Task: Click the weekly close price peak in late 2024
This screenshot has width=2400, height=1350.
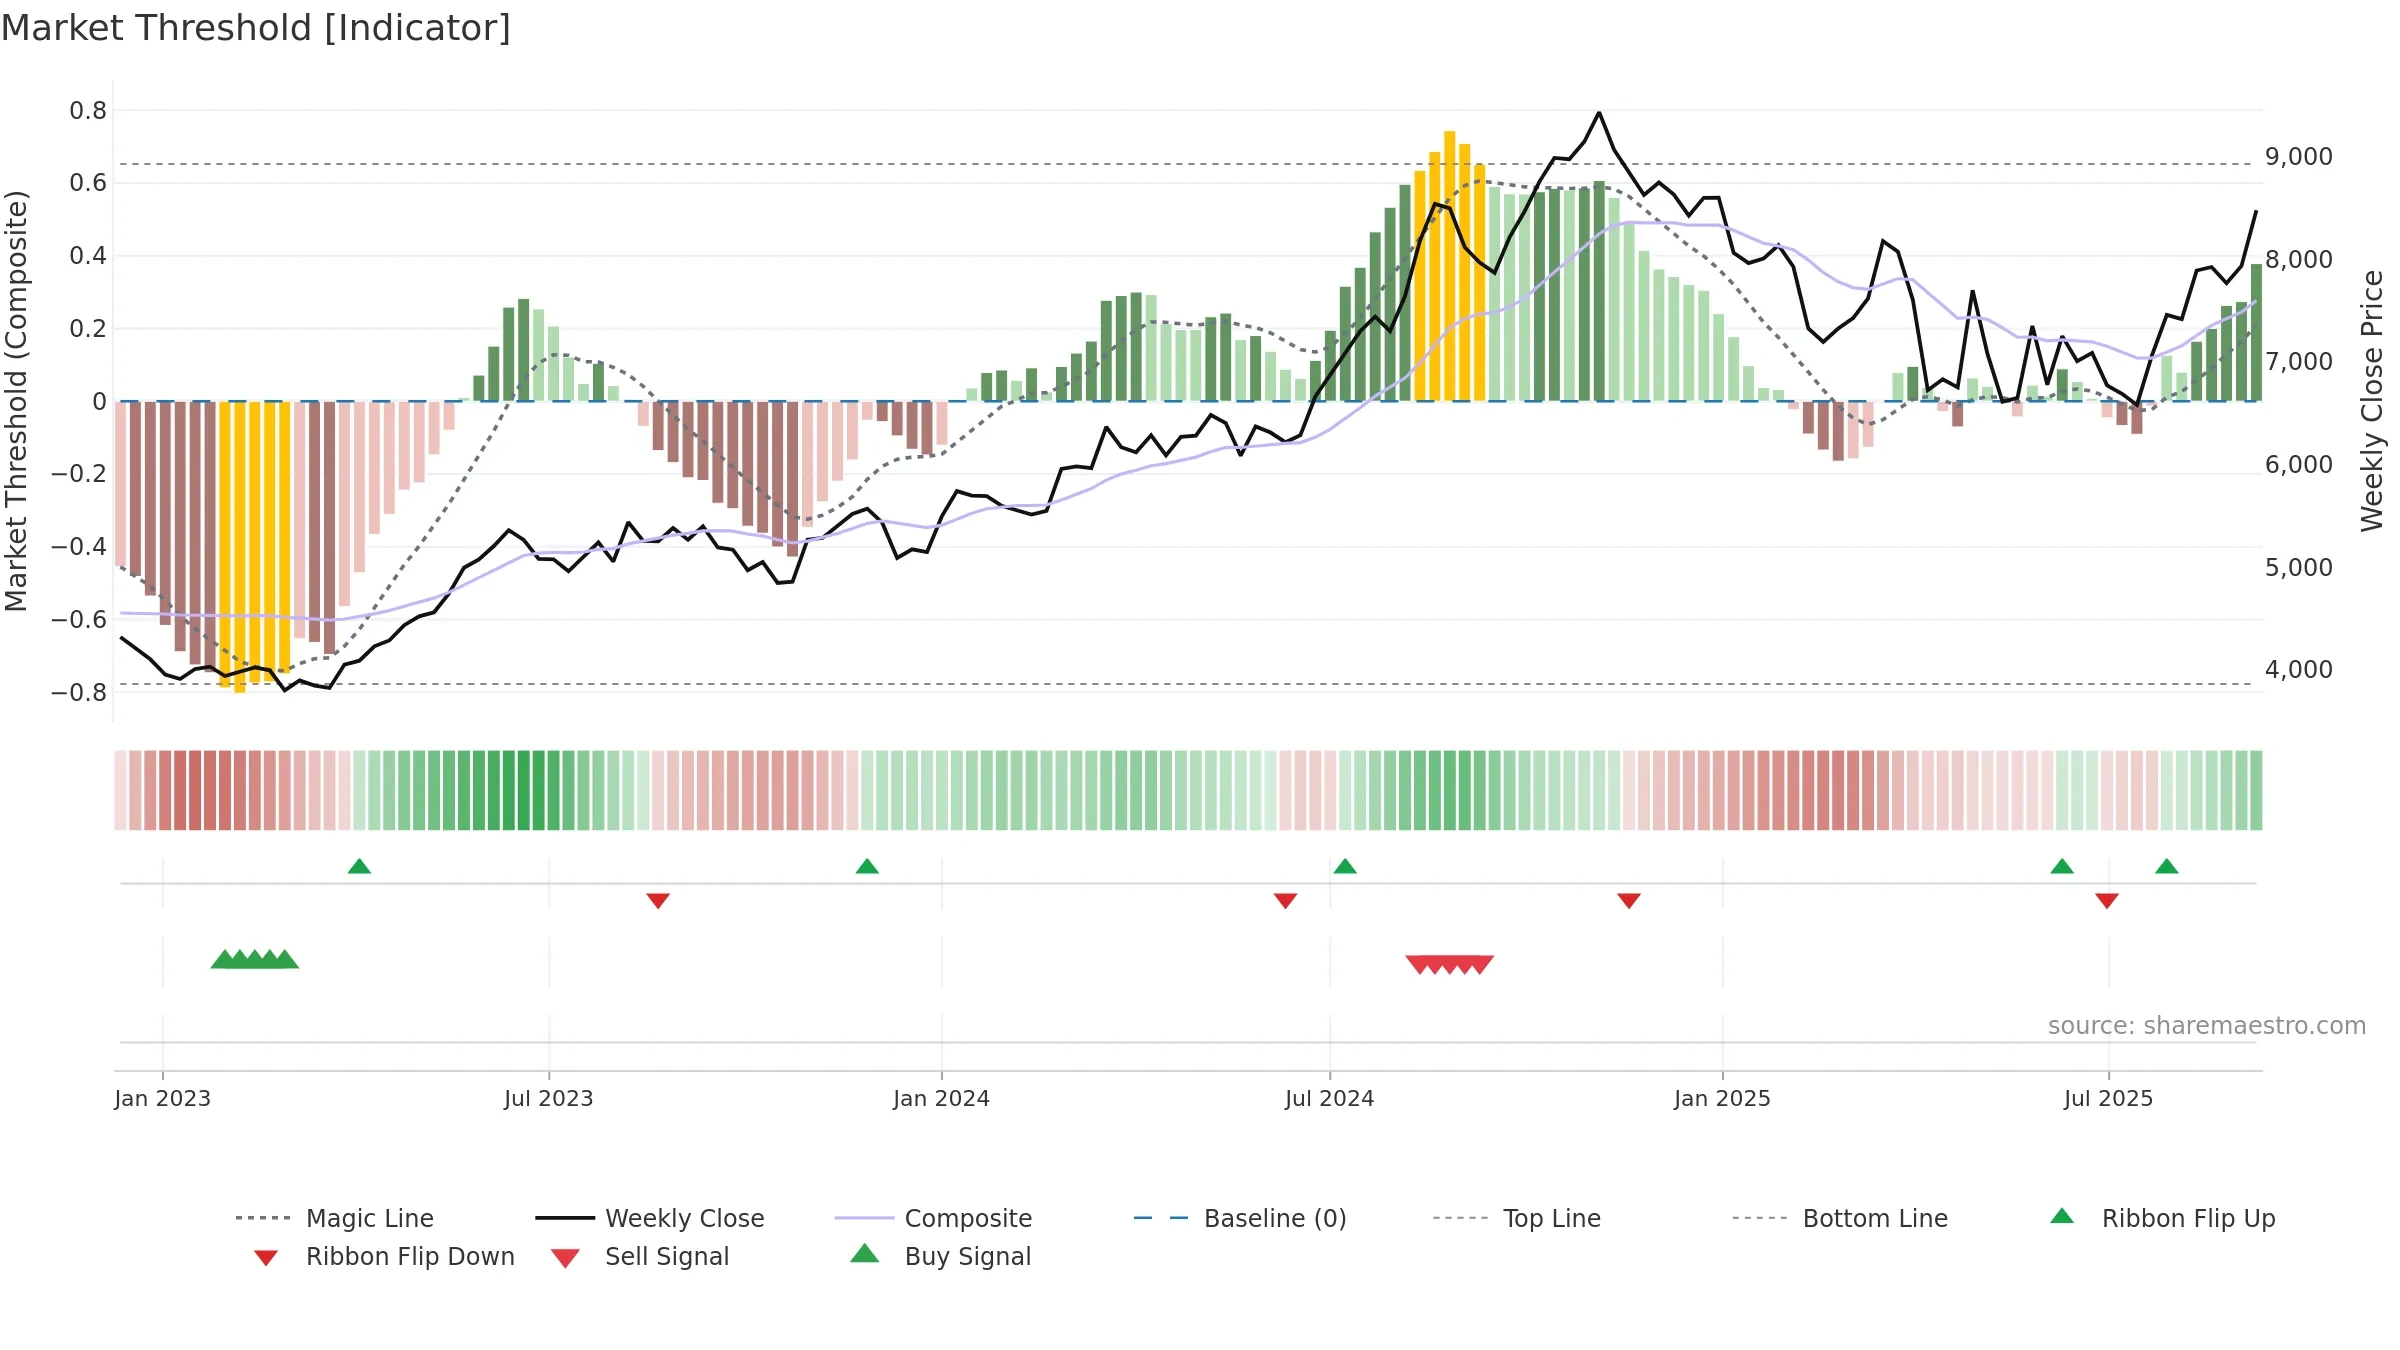Action: click(x=1599, y=113)
